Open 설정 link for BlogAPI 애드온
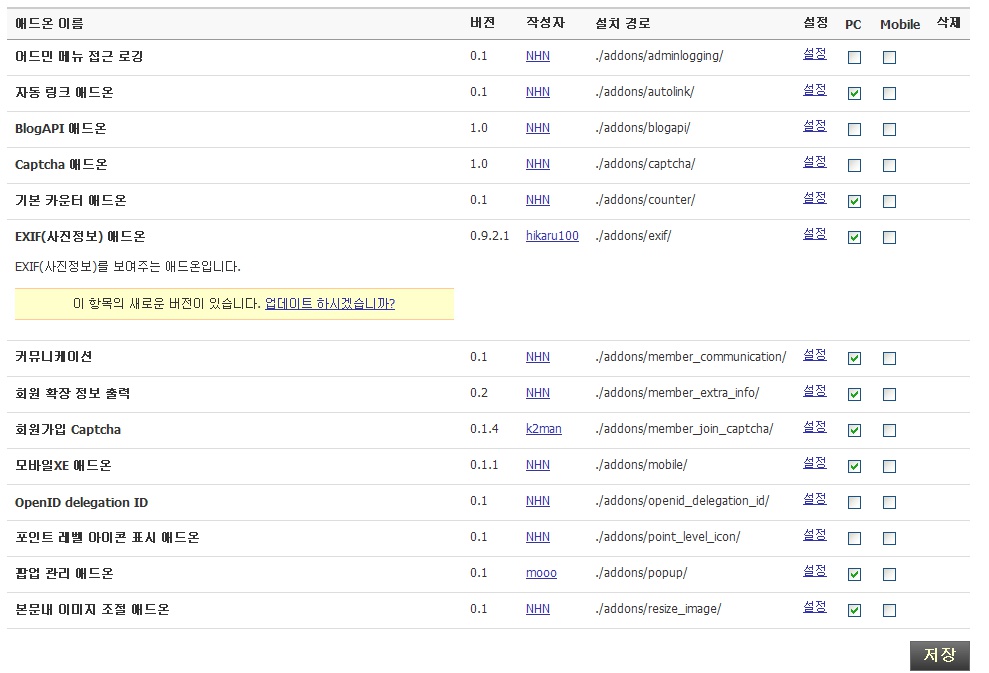Screen dimensions: 989x673 click(814, 126)
